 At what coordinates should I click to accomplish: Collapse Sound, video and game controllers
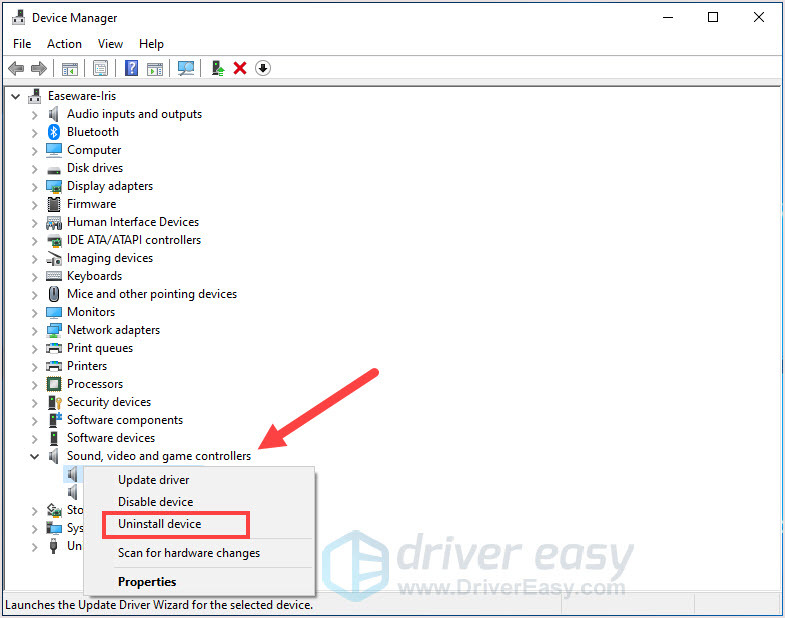[x=35, y=456]
